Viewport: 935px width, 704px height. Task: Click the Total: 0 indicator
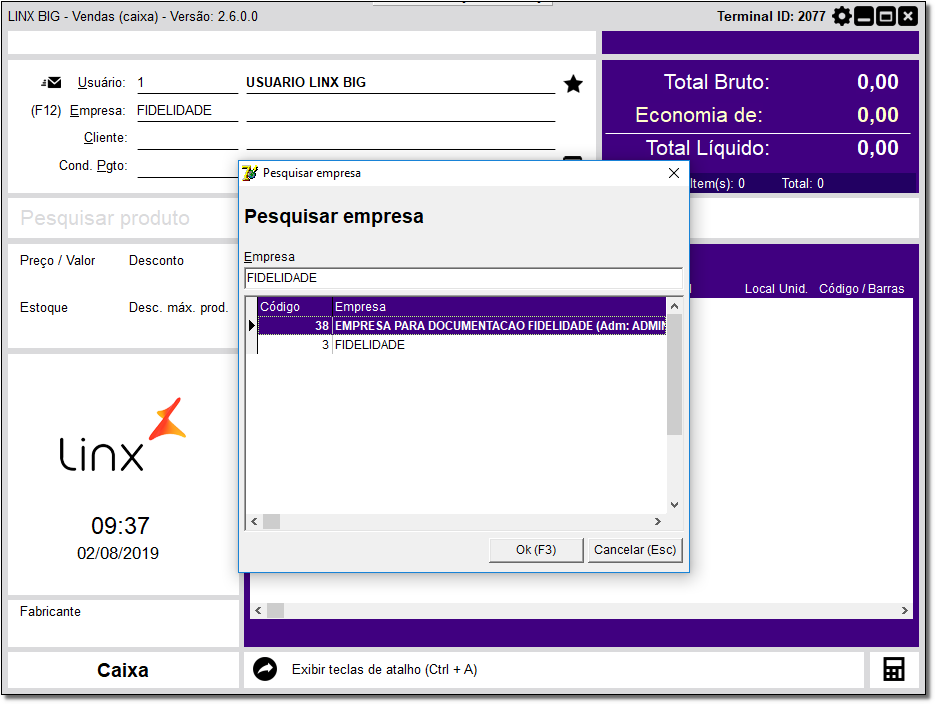click(803, 184)
